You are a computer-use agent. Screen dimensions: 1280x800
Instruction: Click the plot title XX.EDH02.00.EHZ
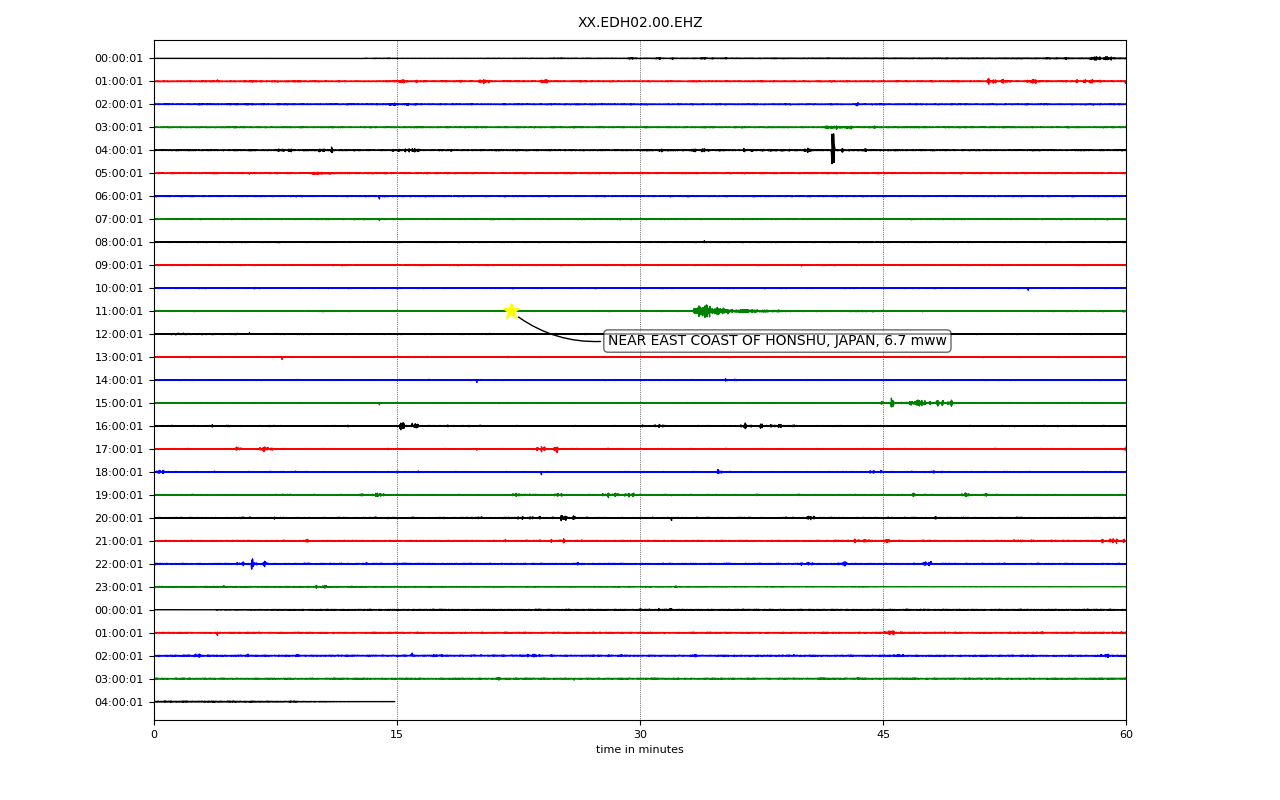pyautogui.click(x=640, y=22)
